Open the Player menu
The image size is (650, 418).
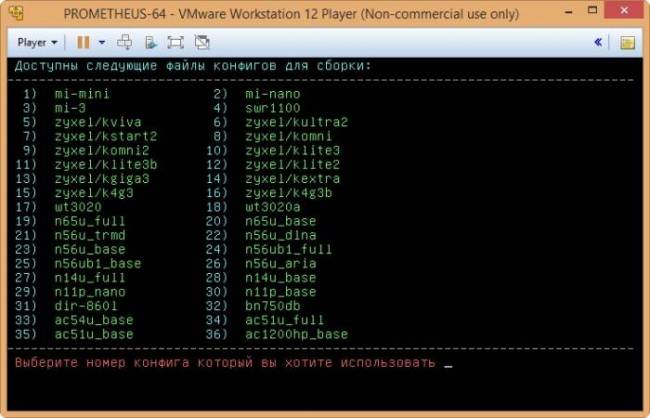click(x=37, y=42)
